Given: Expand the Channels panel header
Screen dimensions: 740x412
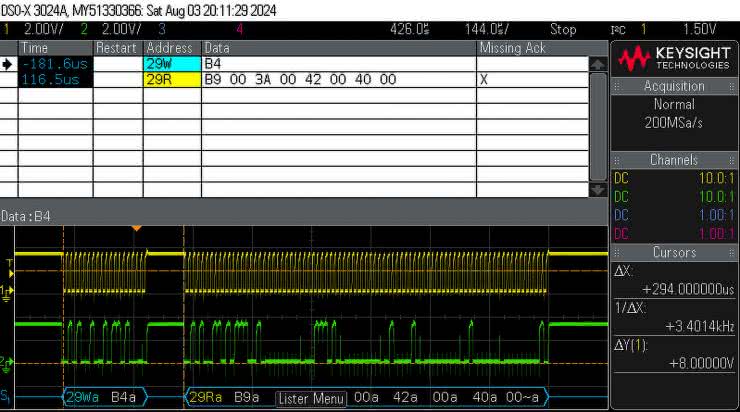Looking at the screenshot, I should [x=674, y=160].
